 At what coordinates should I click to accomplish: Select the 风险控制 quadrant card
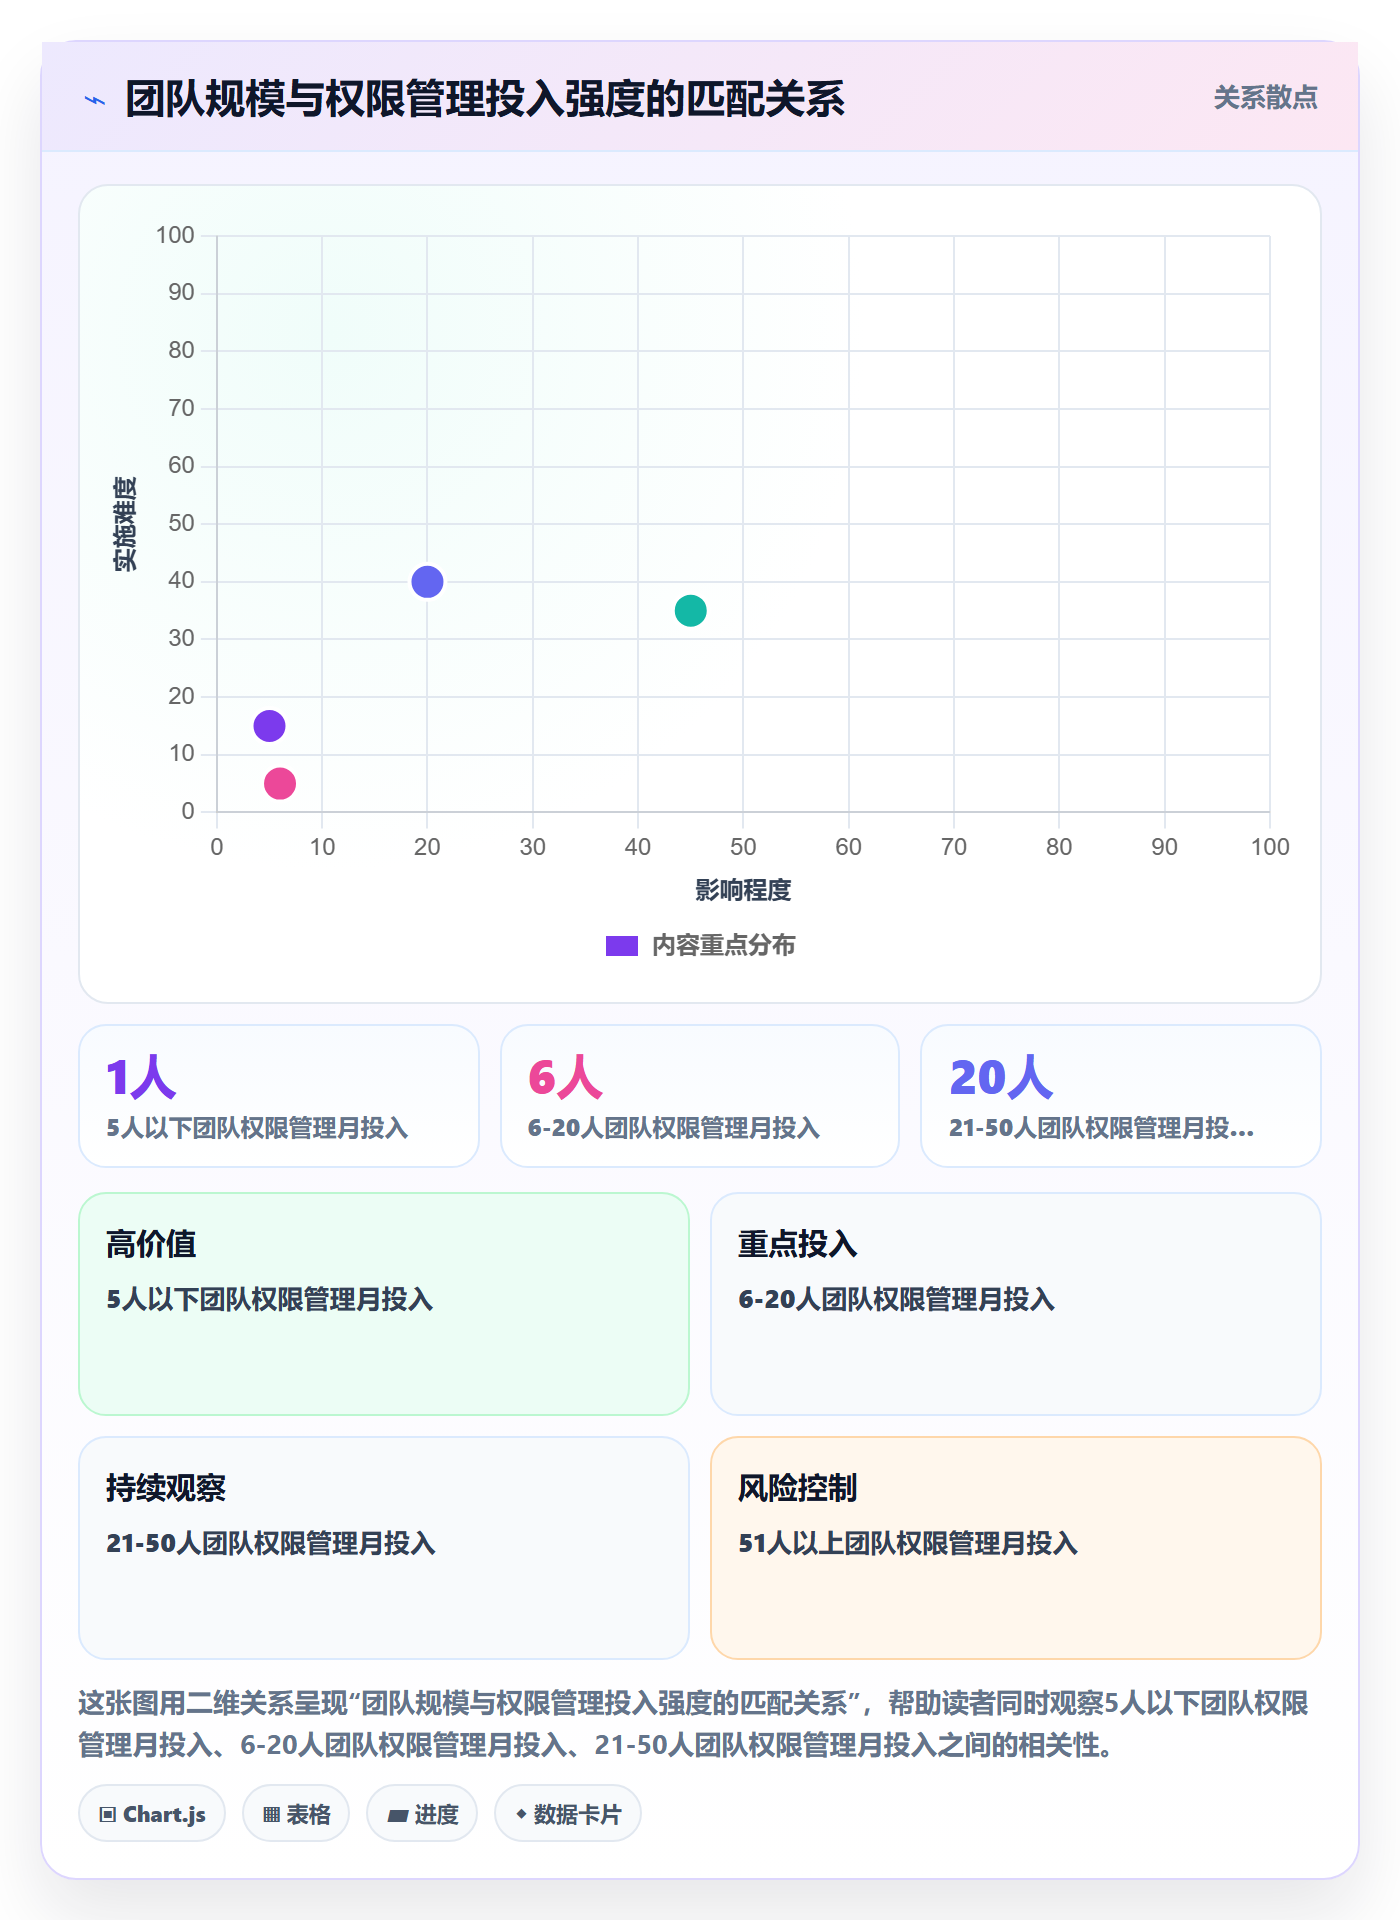pos(1016,1548)
